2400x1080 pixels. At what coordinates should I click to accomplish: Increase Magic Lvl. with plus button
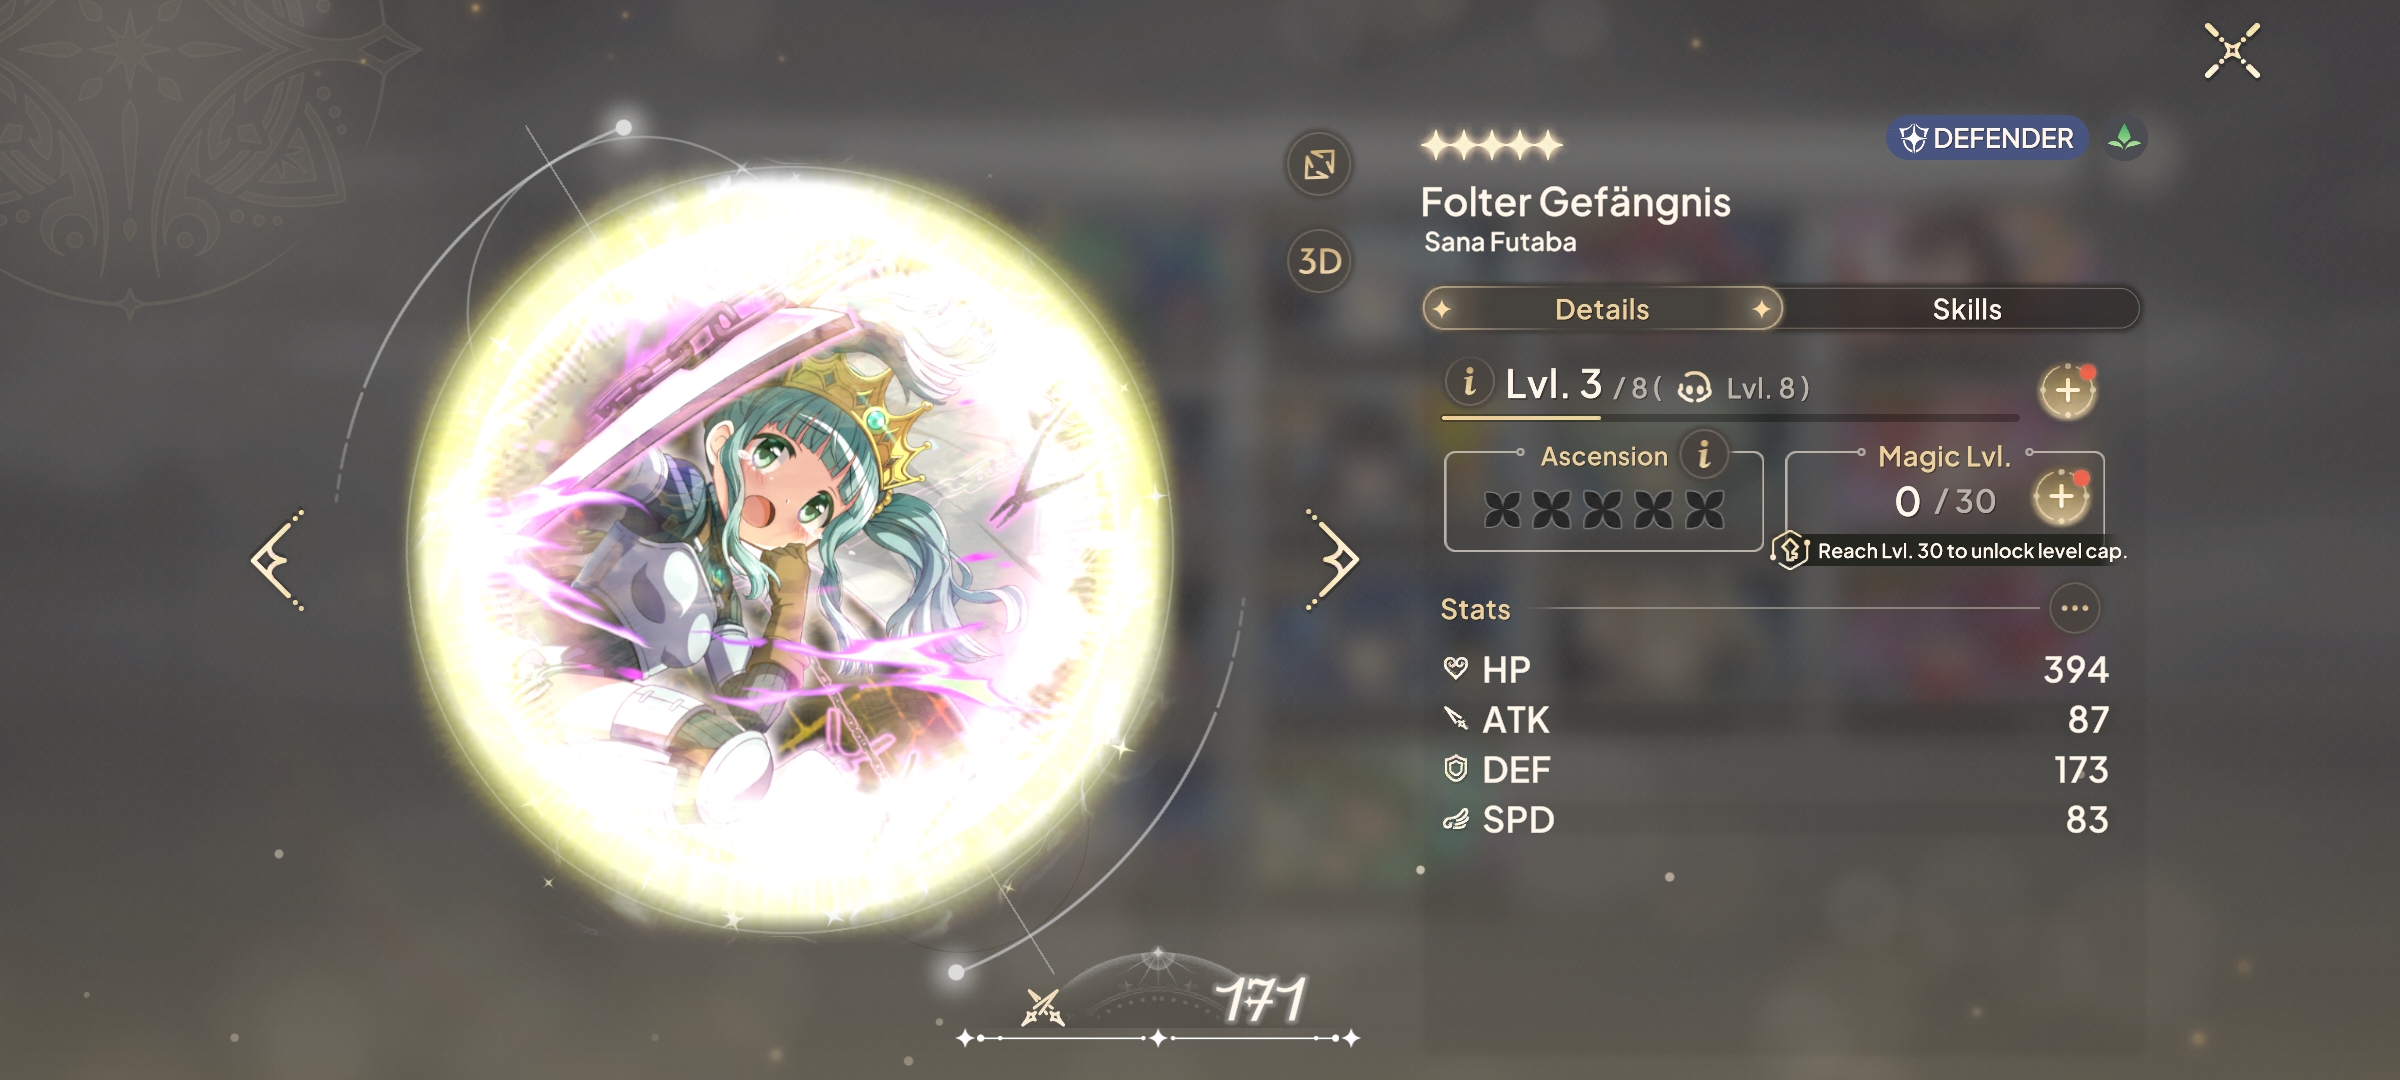[2062, 497]
